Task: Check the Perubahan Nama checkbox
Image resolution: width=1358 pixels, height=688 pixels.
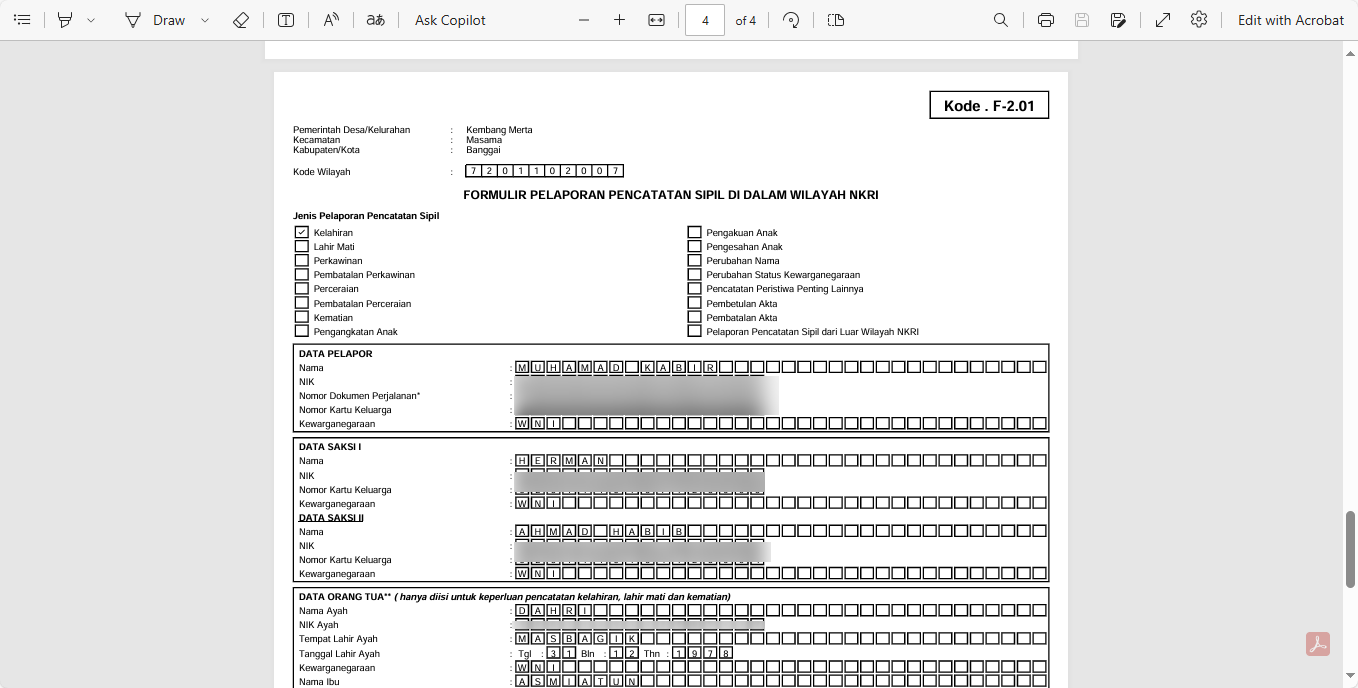Action: tap(694, 260)
